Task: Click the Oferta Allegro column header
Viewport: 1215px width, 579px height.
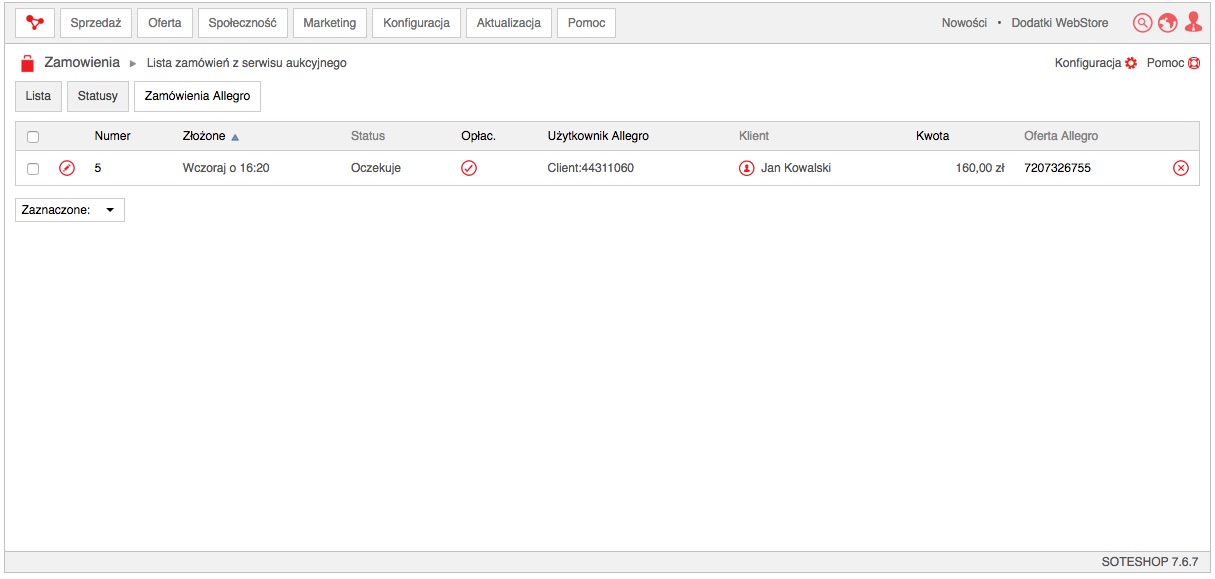Action: point(1061,136)
